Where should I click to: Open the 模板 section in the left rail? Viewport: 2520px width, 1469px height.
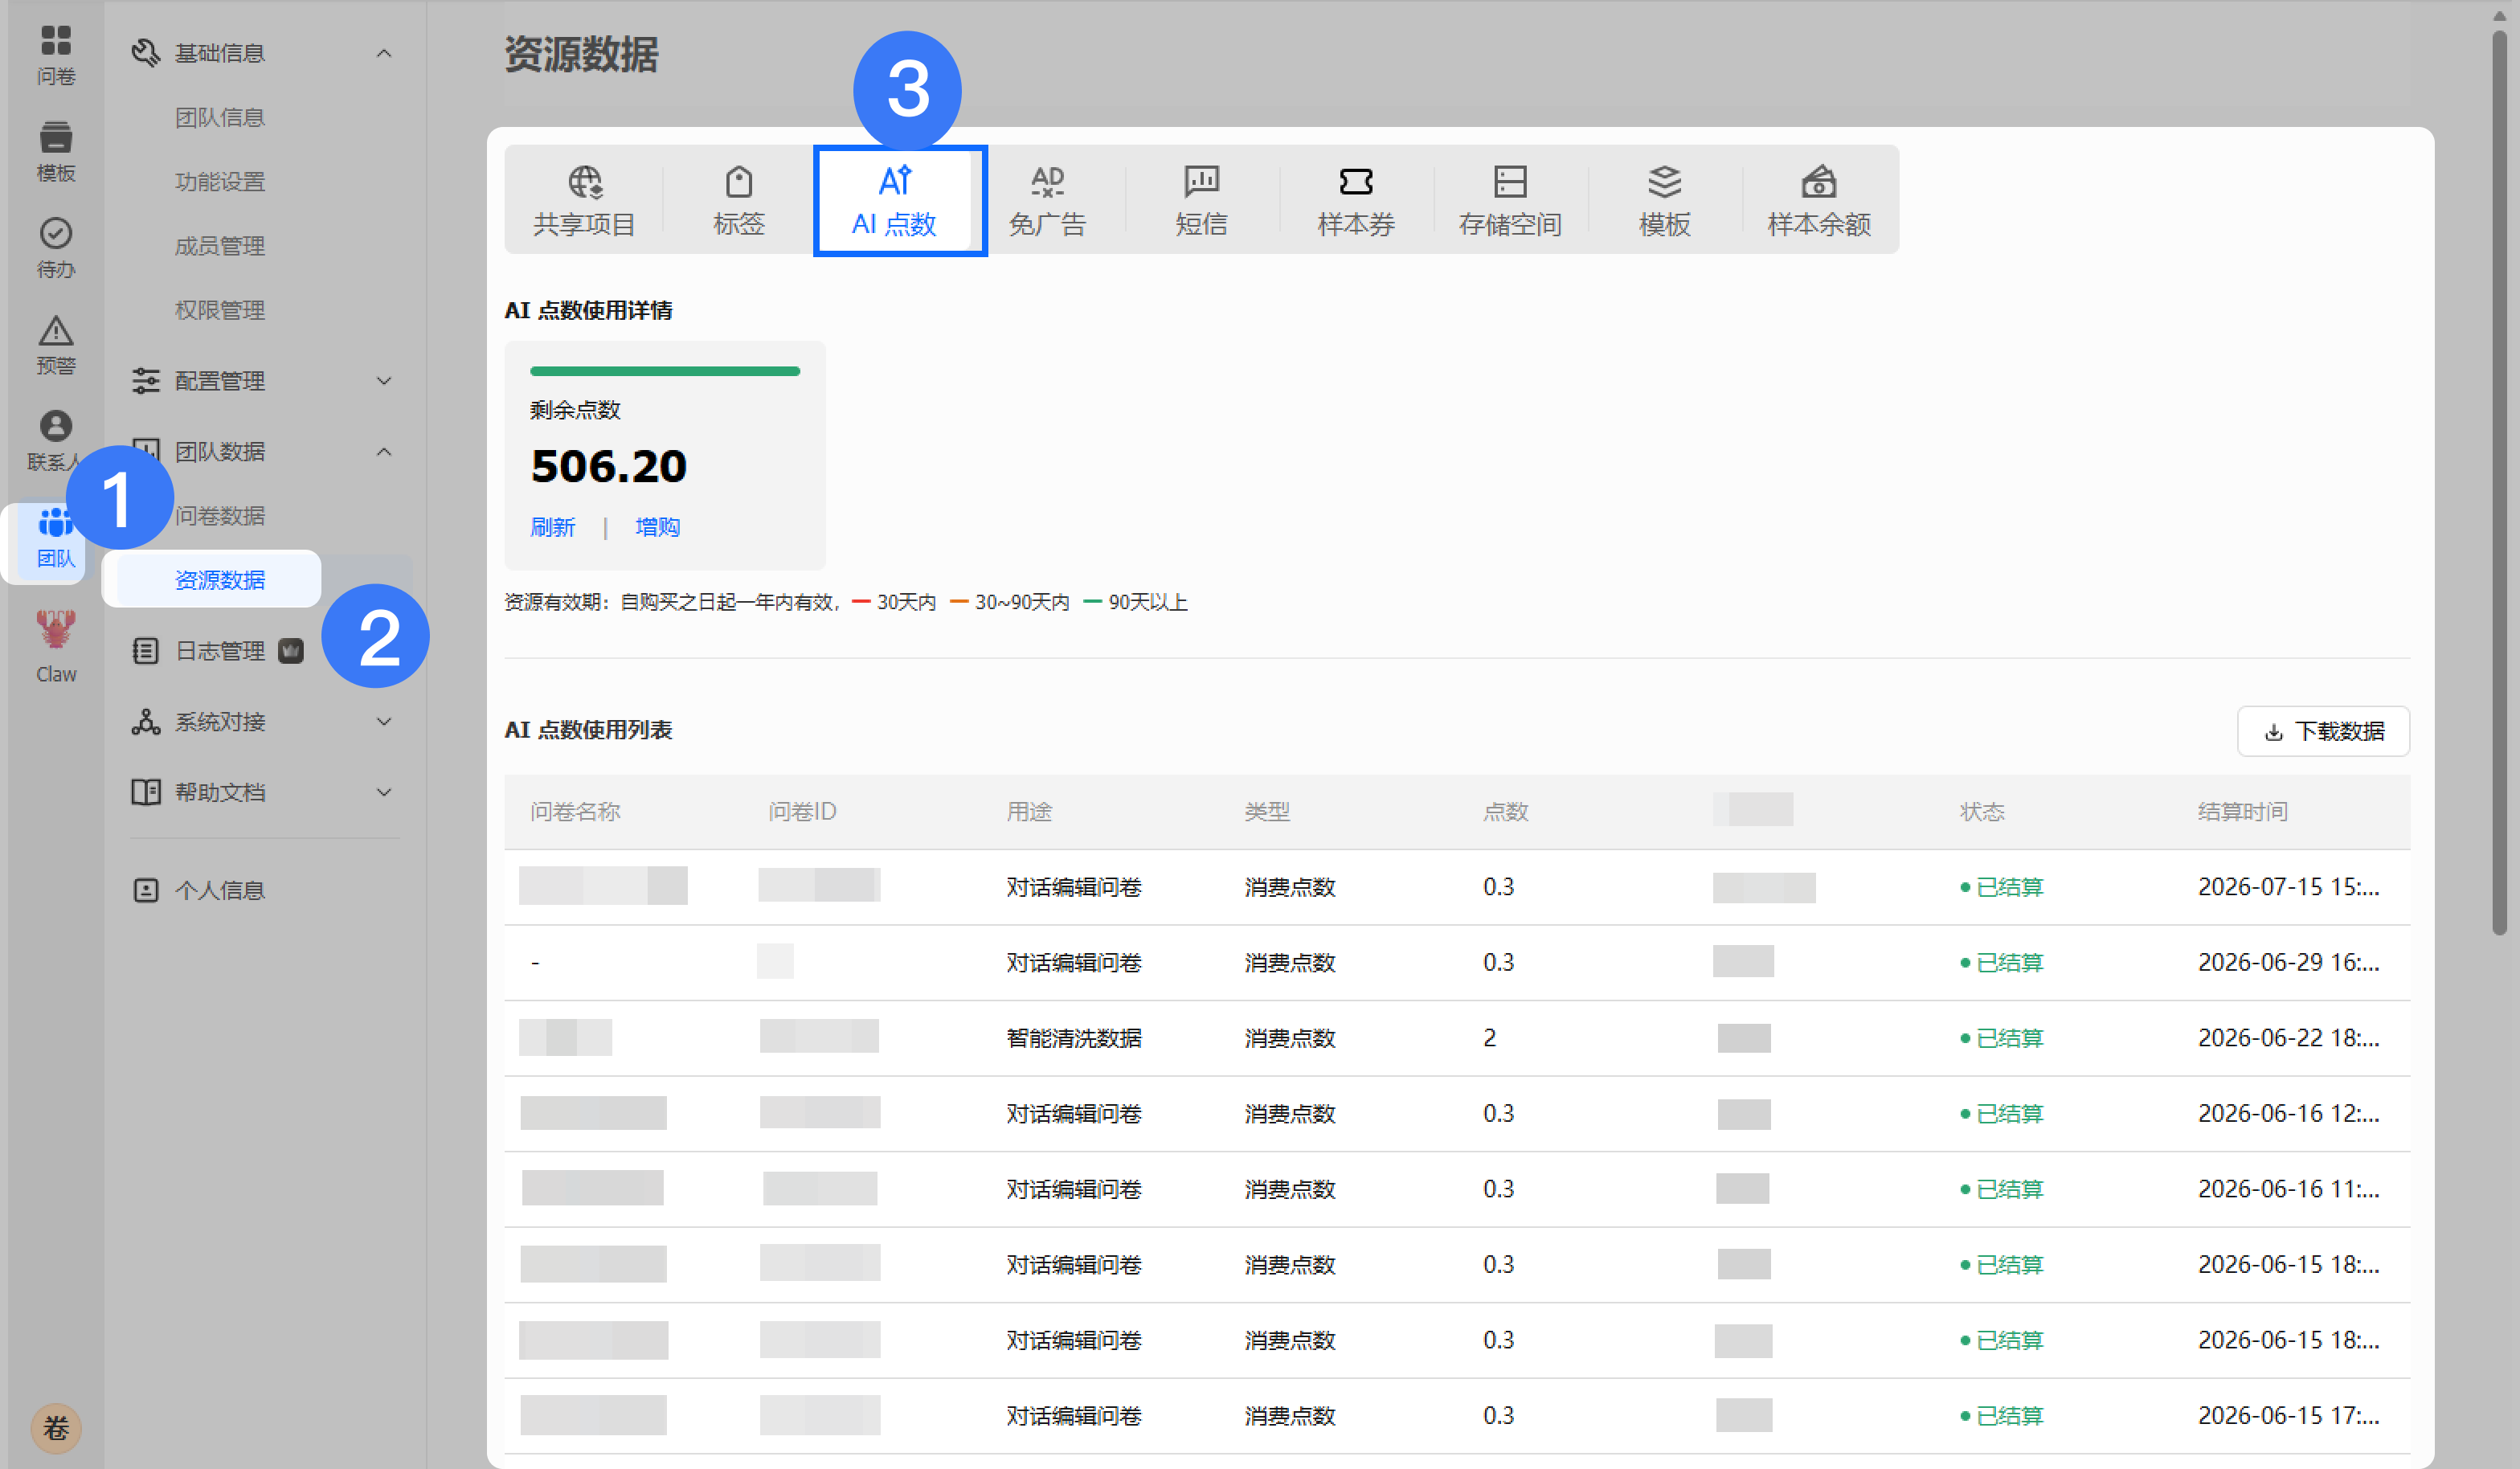tap(56, 152)
